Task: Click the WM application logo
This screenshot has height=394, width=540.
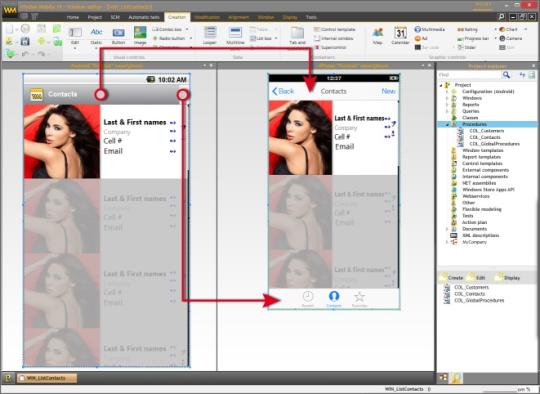Action: [9, 10]
